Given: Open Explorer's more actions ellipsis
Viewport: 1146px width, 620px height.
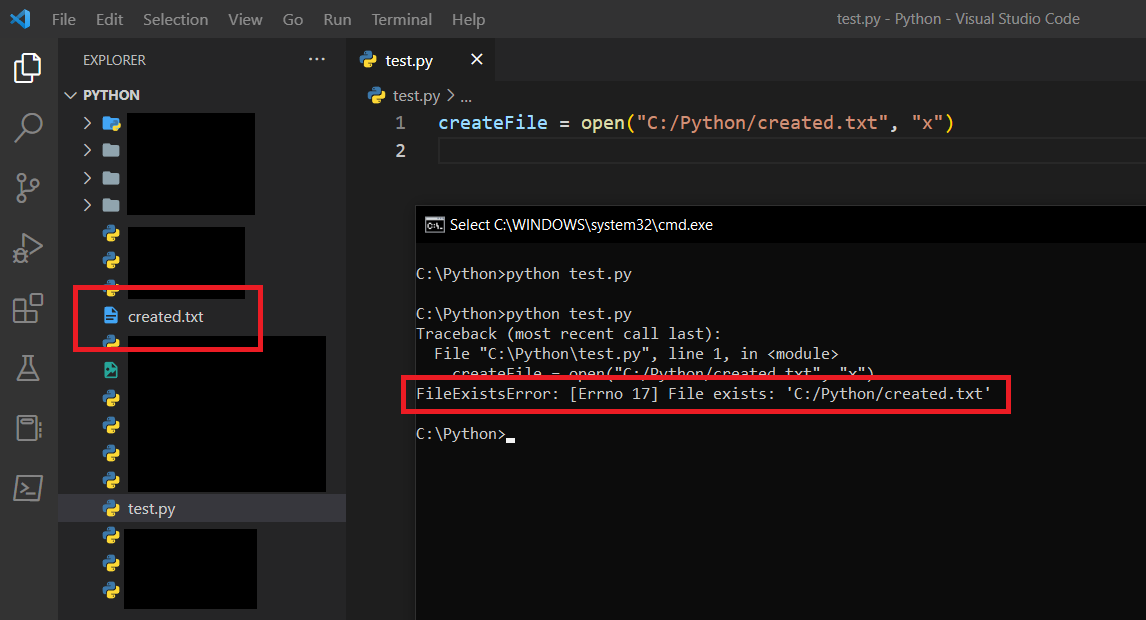Looking at the screenshot, I should coord(317,60).
